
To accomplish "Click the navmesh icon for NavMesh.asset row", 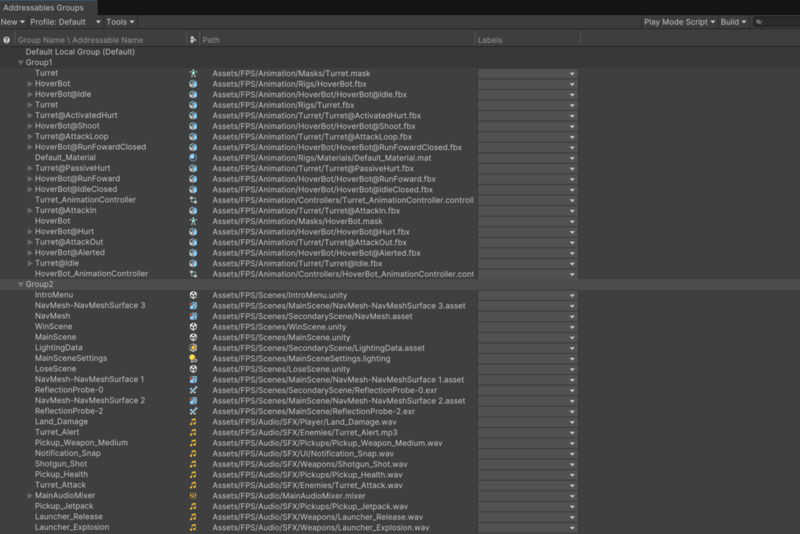I will click(x=193, y=316).
